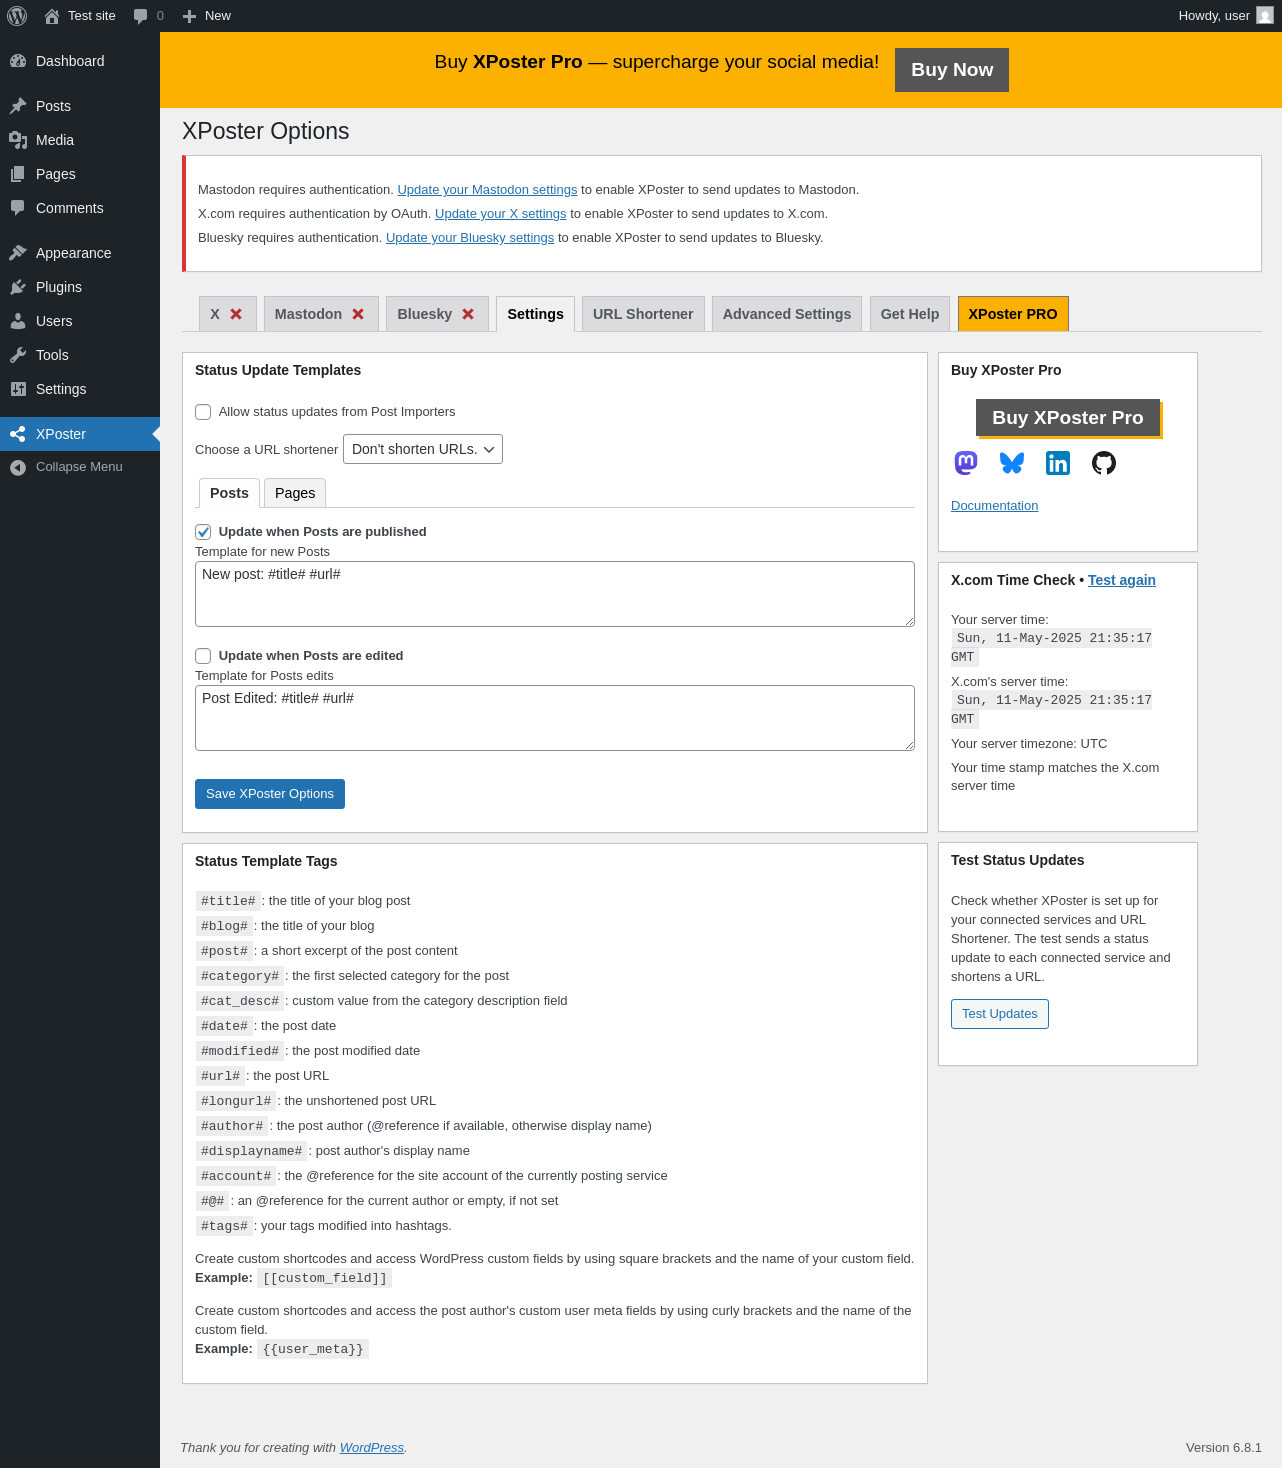Click the Settings sliders icon in sidebar
1282x1468 pixels.
(x=18, y=389)
